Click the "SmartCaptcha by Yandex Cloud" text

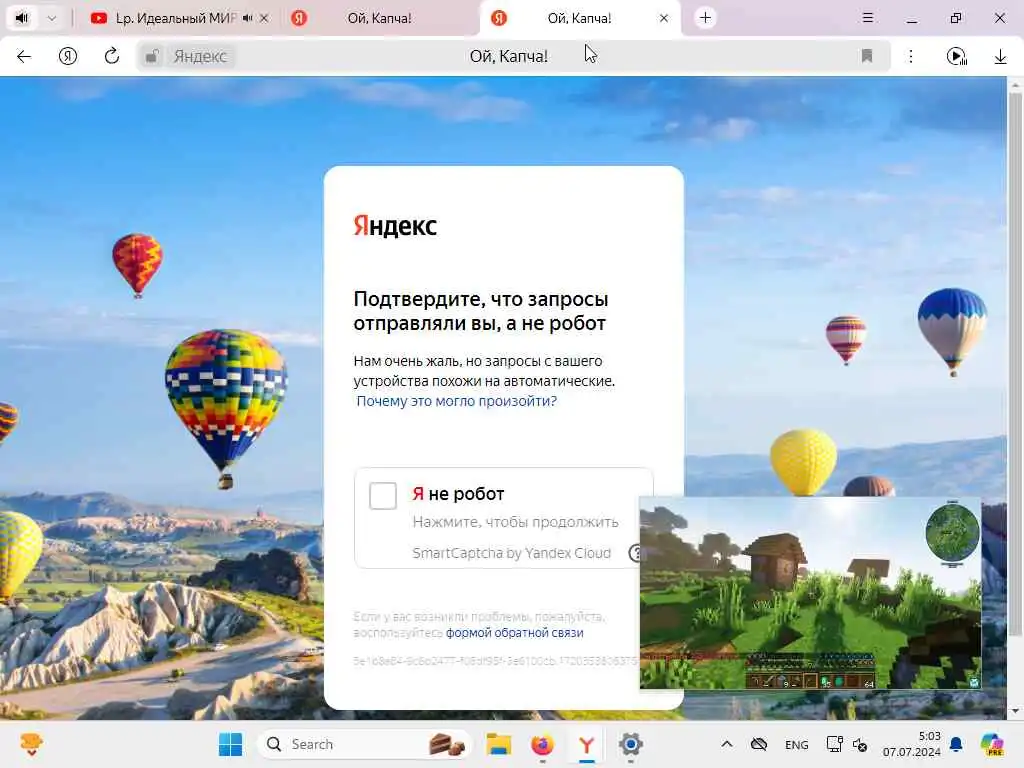[x=511, y=553]
